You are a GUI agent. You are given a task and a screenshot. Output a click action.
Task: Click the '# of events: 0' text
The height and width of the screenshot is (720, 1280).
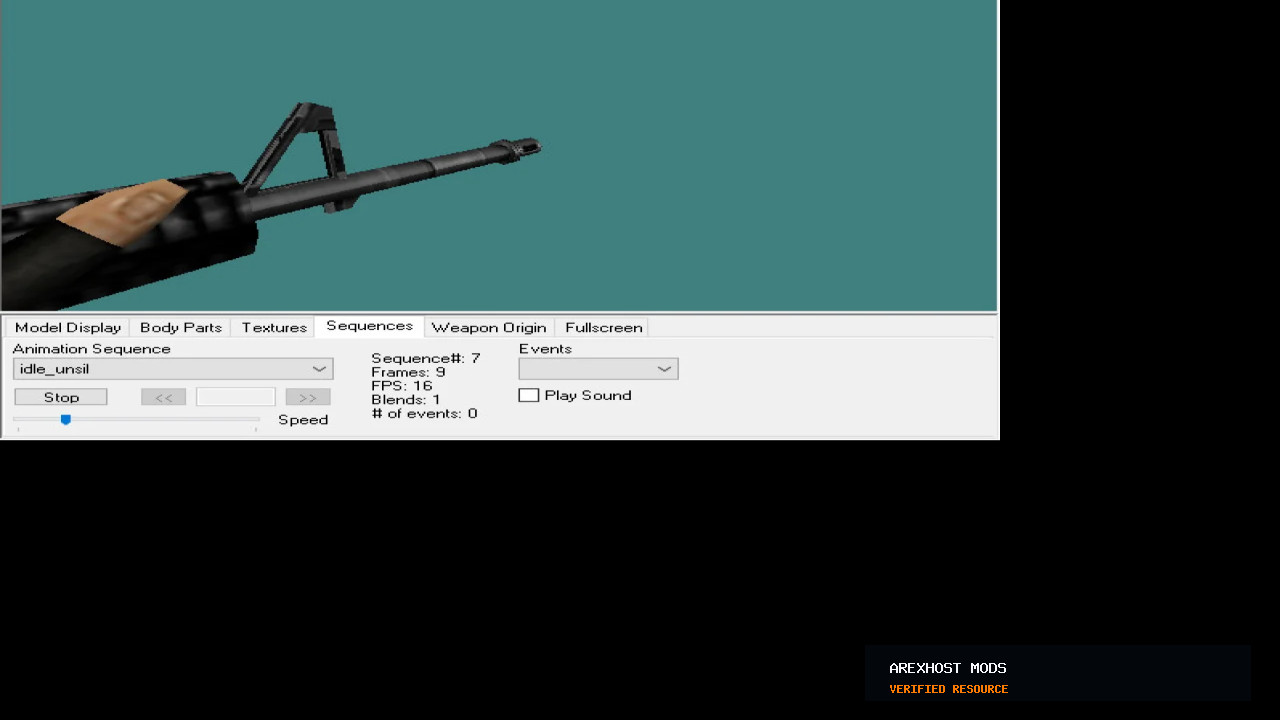pos(424,413)
